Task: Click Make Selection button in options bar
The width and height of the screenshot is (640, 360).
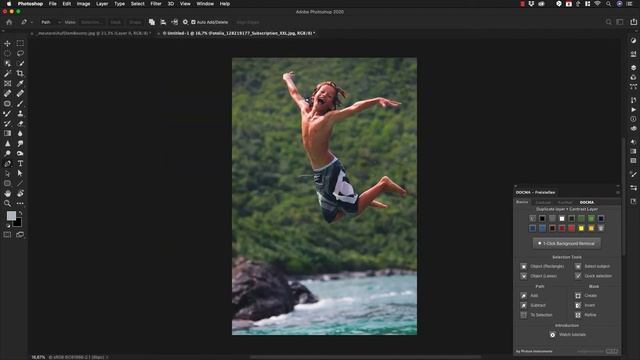Action: click(91, 22)
